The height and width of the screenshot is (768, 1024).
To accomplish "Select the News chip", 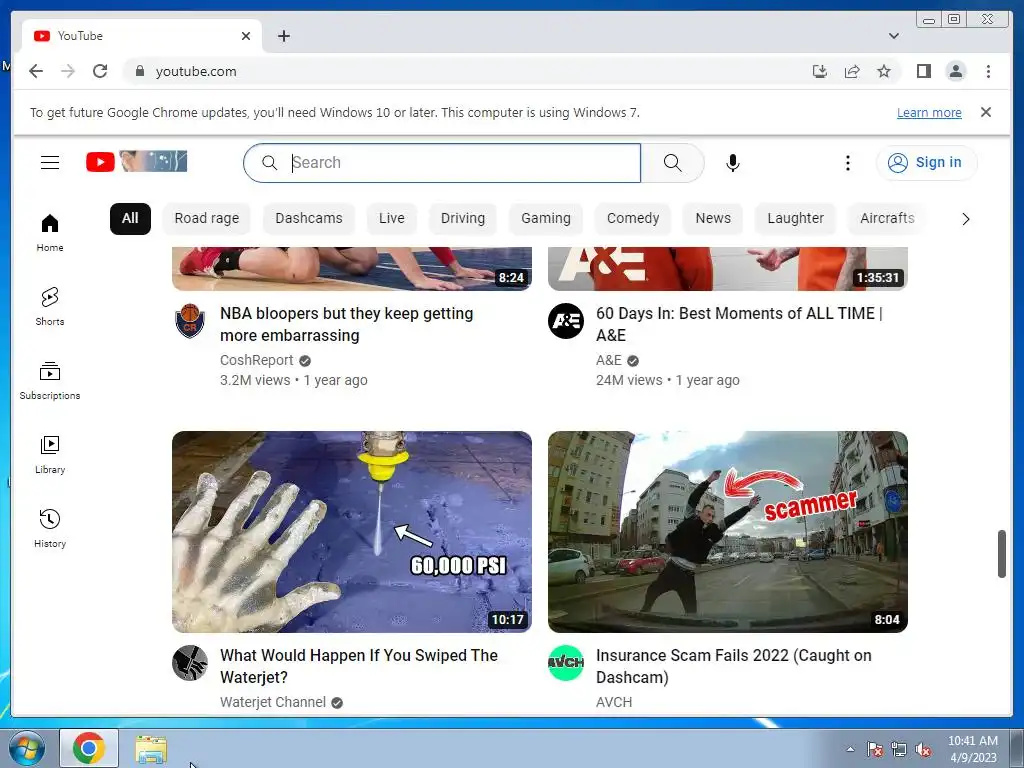I will point(712,218).
